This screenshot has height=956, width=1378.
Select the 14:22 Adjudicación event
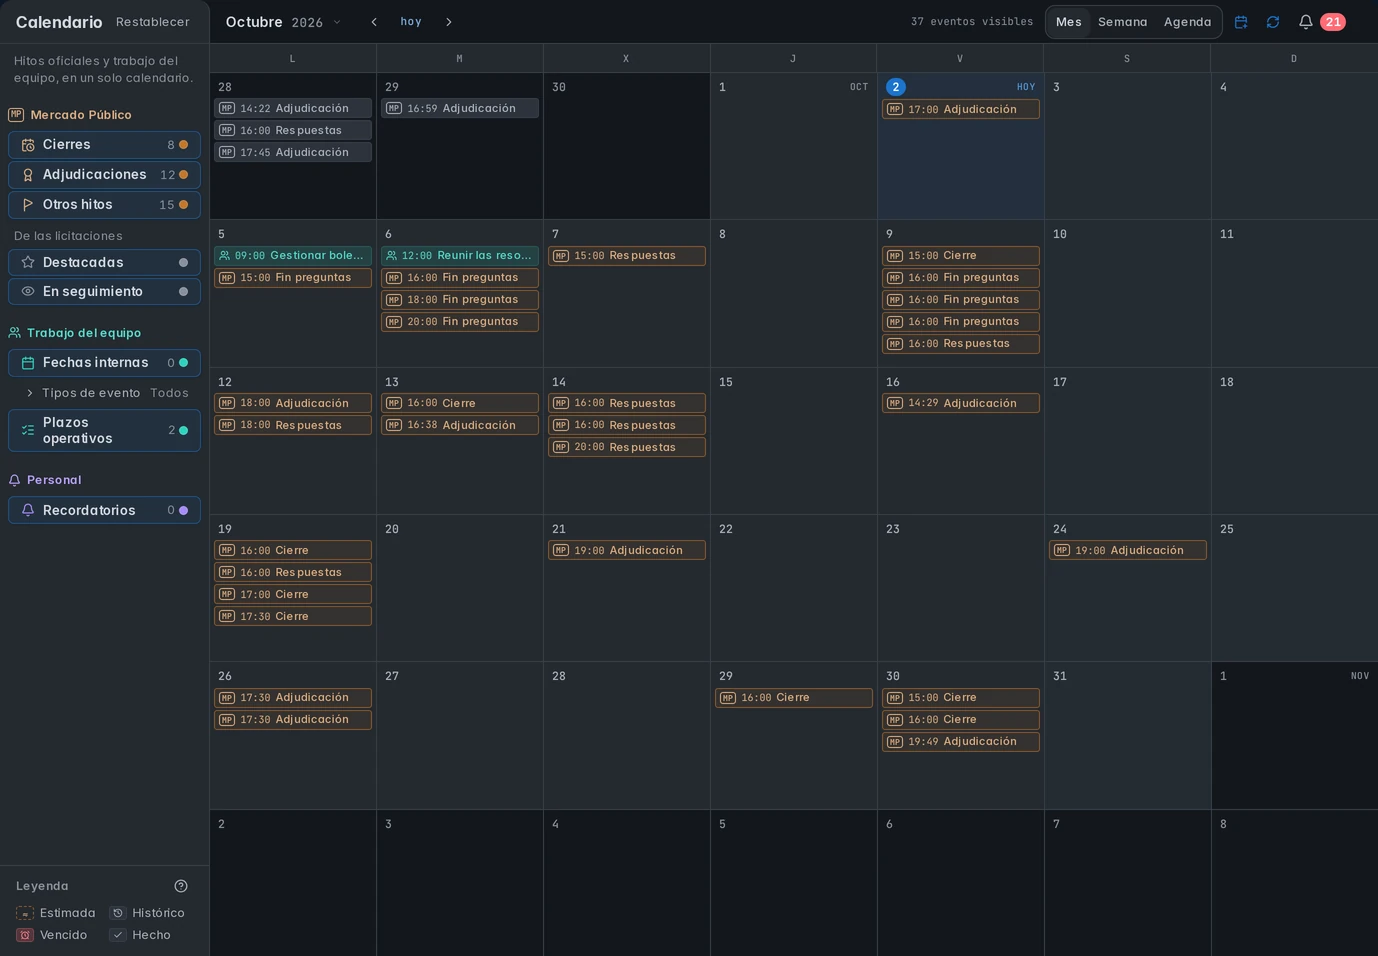click(293, 108)
